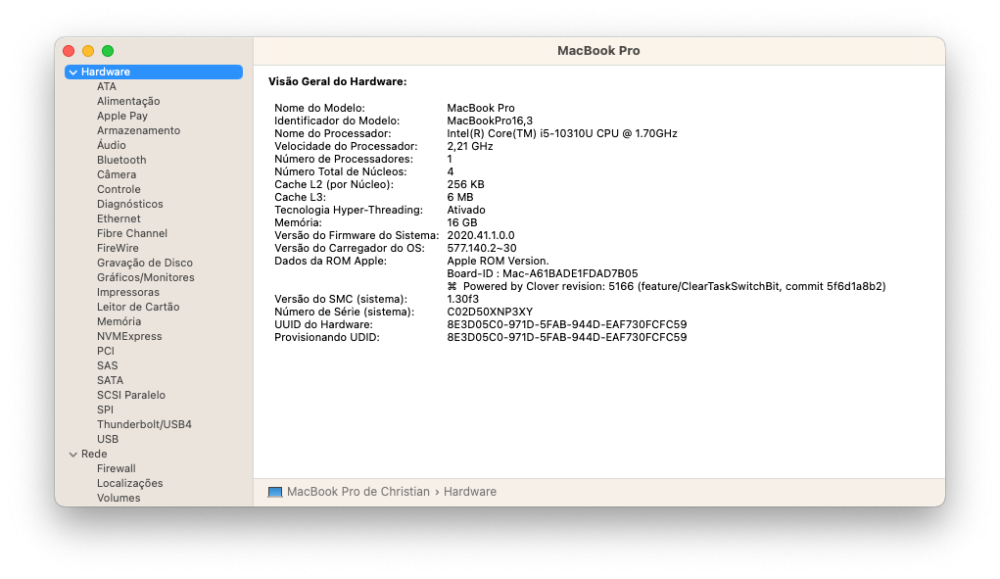Open Thunderbolt/USB4 hardware entry

pos(144,424)
